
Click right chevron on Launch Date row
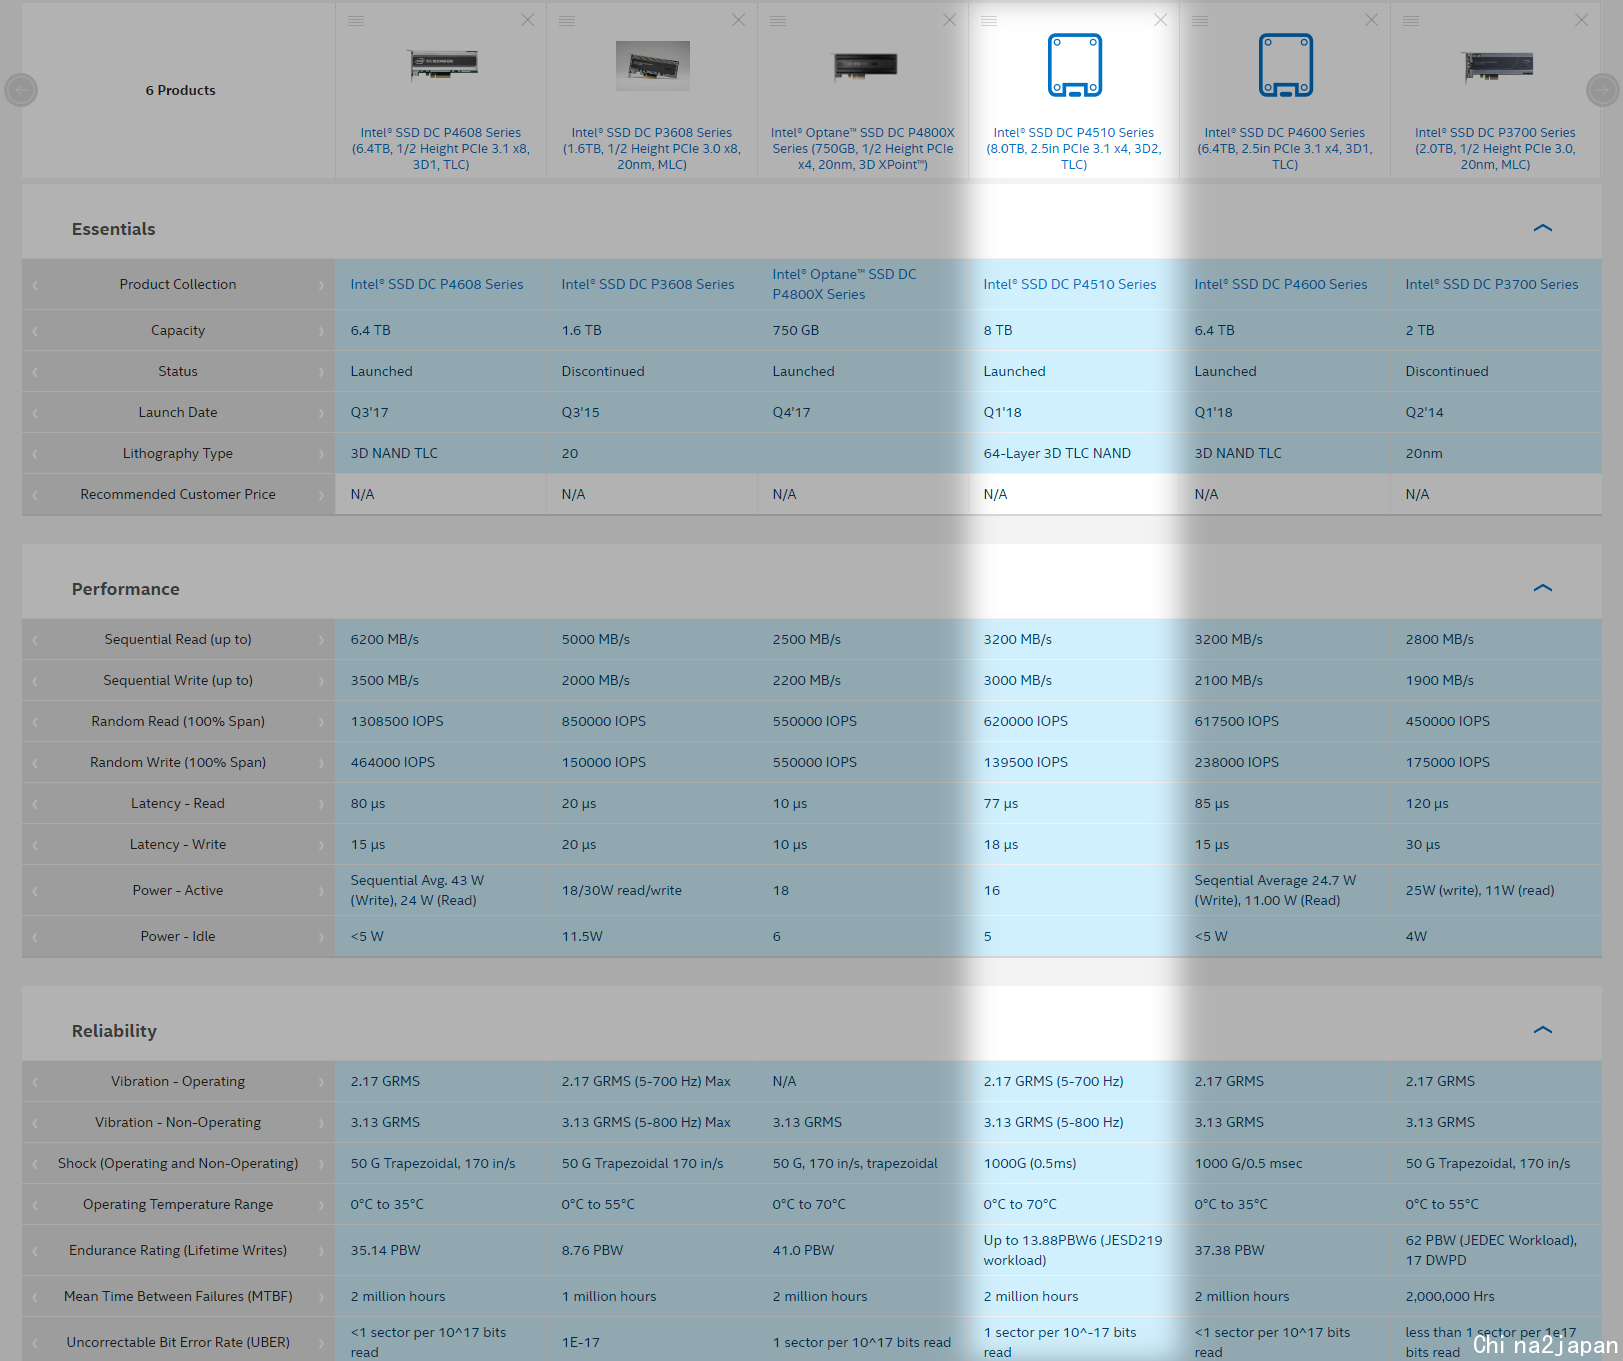tap(321, 413)
